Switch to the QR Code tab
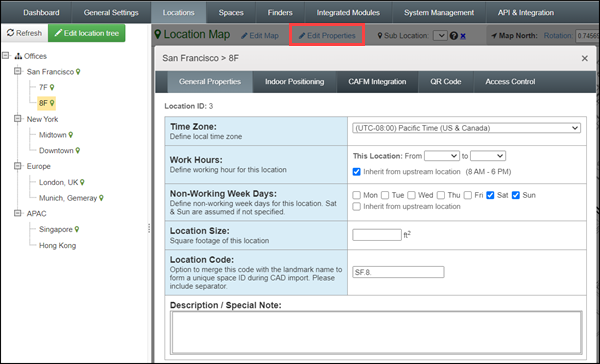The width and height of the screenshot is (600, 364). 445,82
